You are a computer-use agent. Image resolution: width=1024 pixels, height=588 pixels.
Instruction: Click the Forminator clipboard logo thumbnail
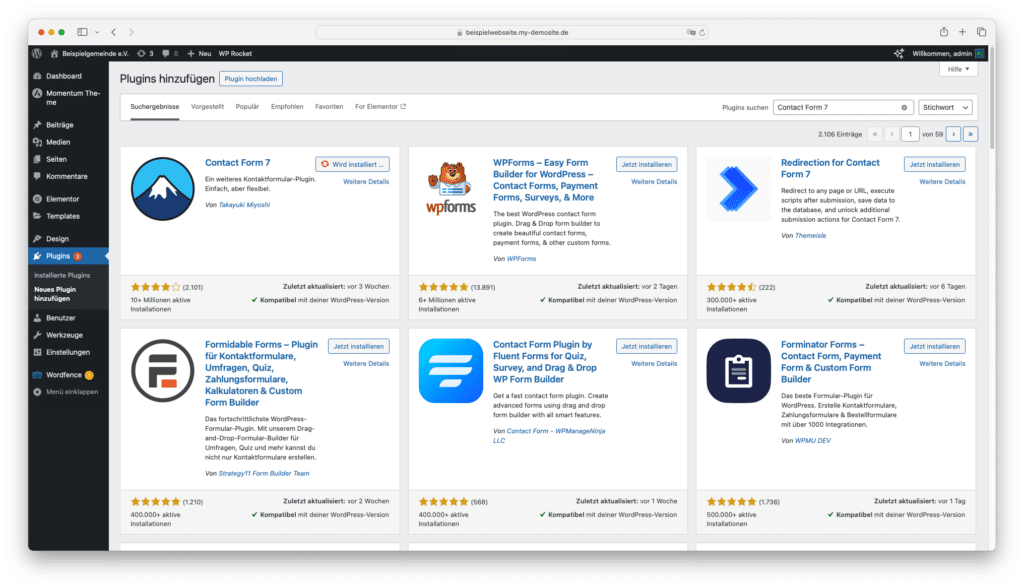coord(738,371)
